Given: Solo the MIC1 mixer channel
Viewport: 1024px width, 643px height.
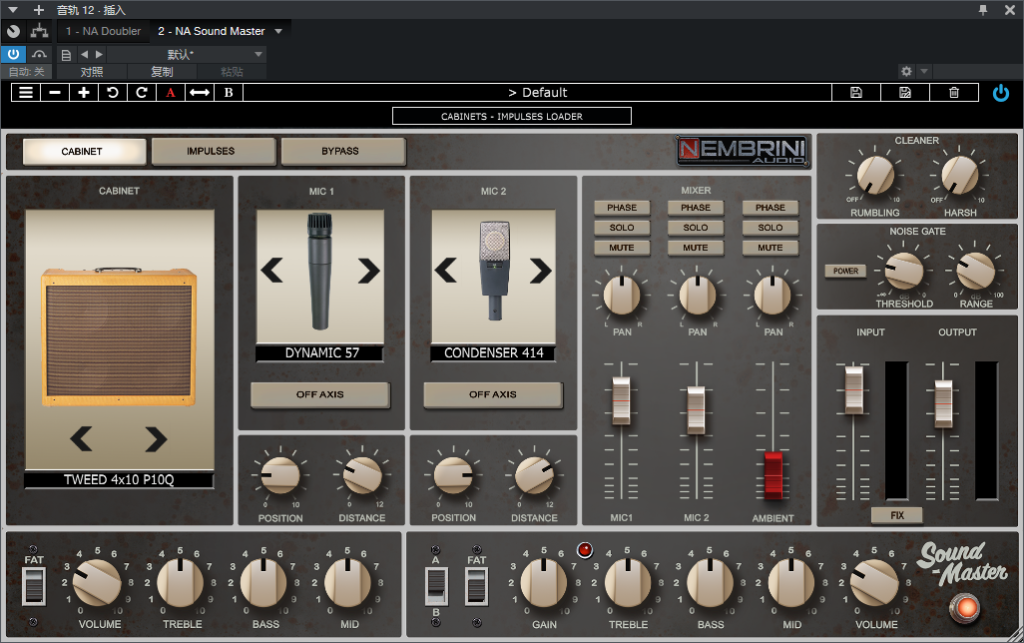Looking at the screenshot, I should [x=622, y=228].
